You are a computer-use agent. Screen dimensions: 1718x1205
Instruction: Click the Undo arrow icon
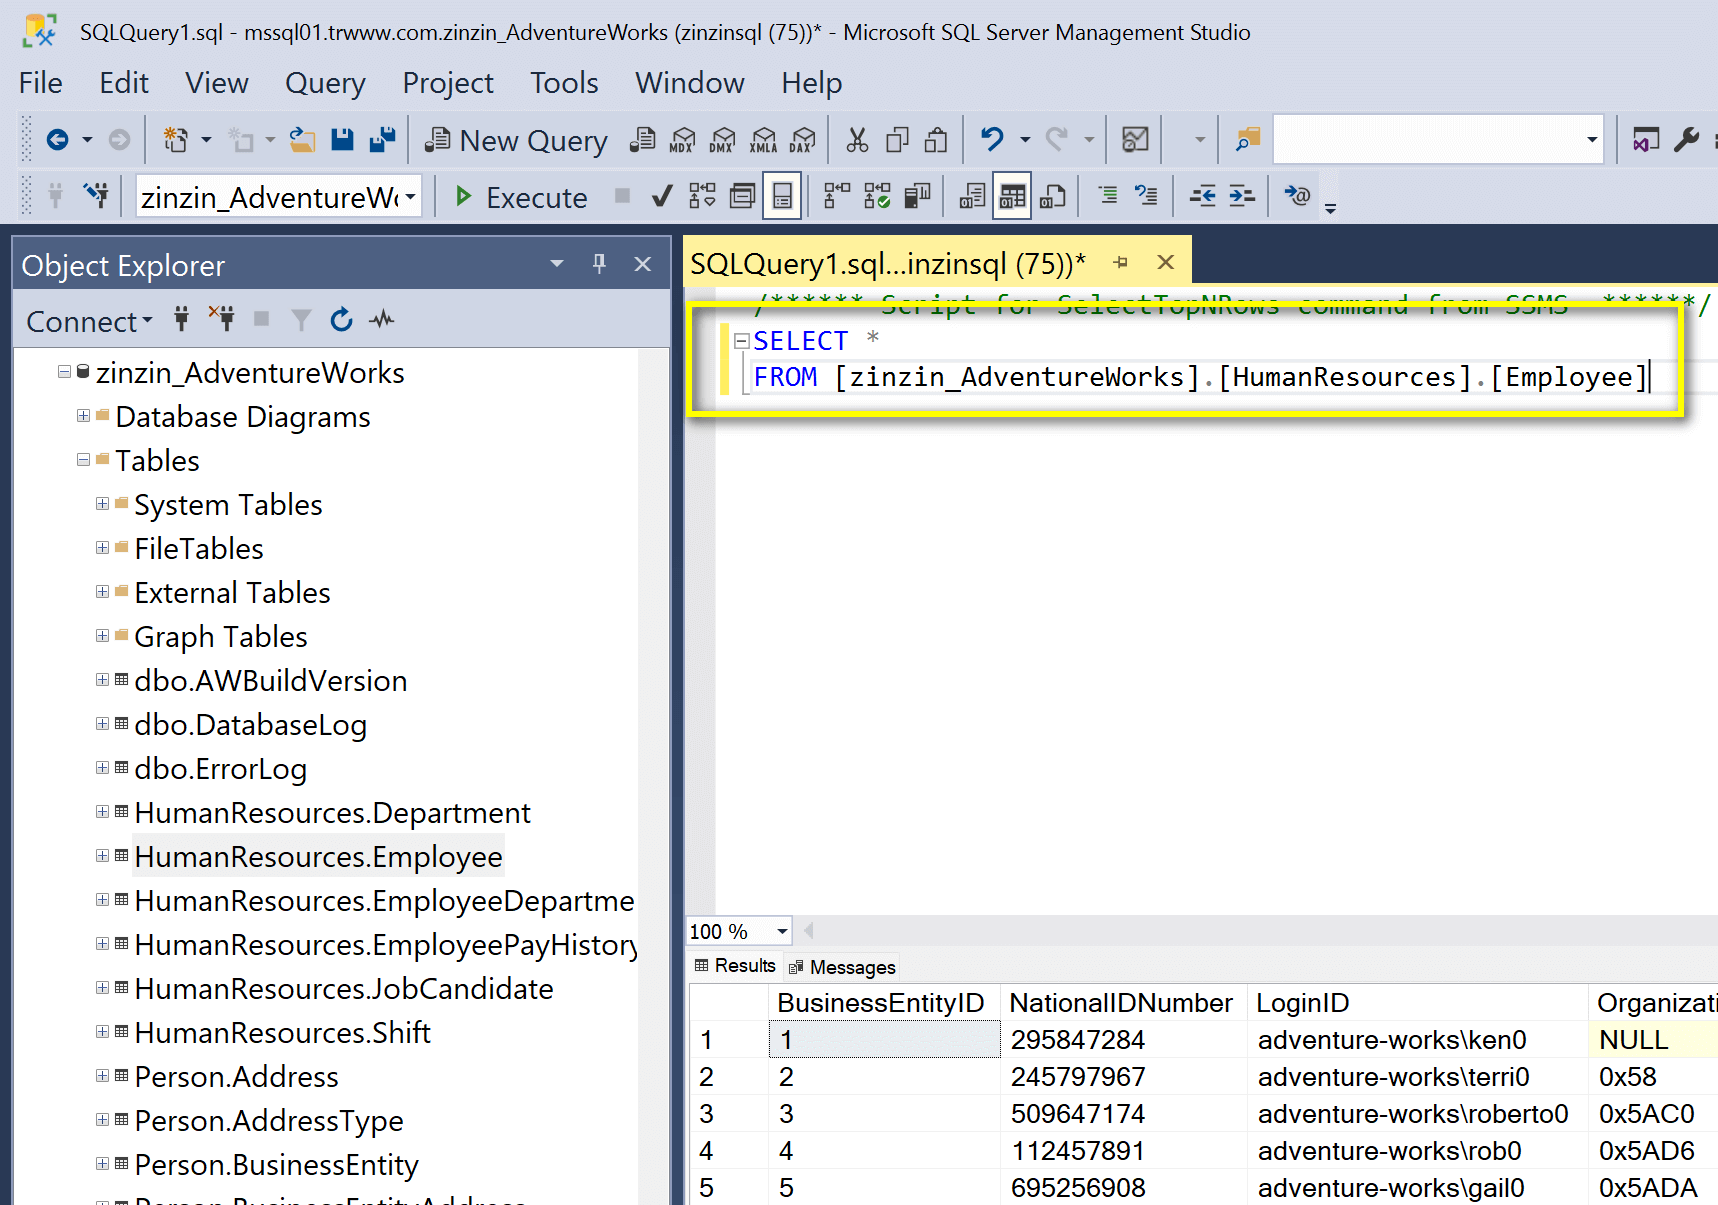992,140
